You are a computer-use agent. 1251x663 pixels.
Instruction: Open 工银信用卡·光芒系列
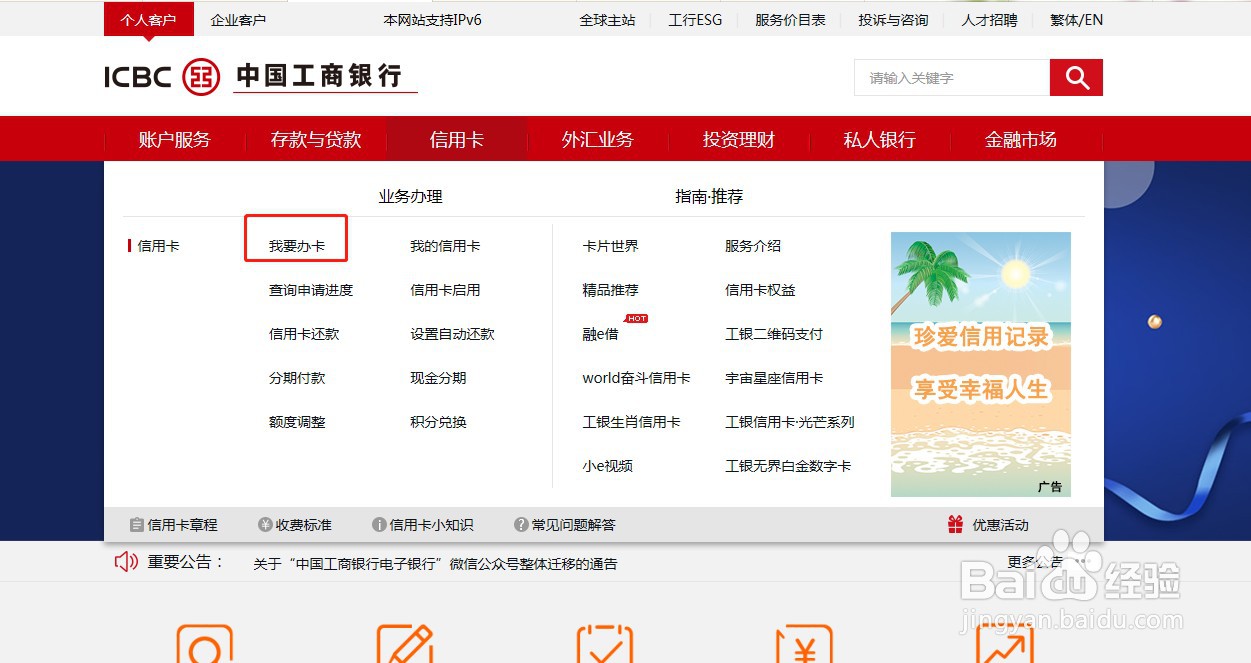790,422
